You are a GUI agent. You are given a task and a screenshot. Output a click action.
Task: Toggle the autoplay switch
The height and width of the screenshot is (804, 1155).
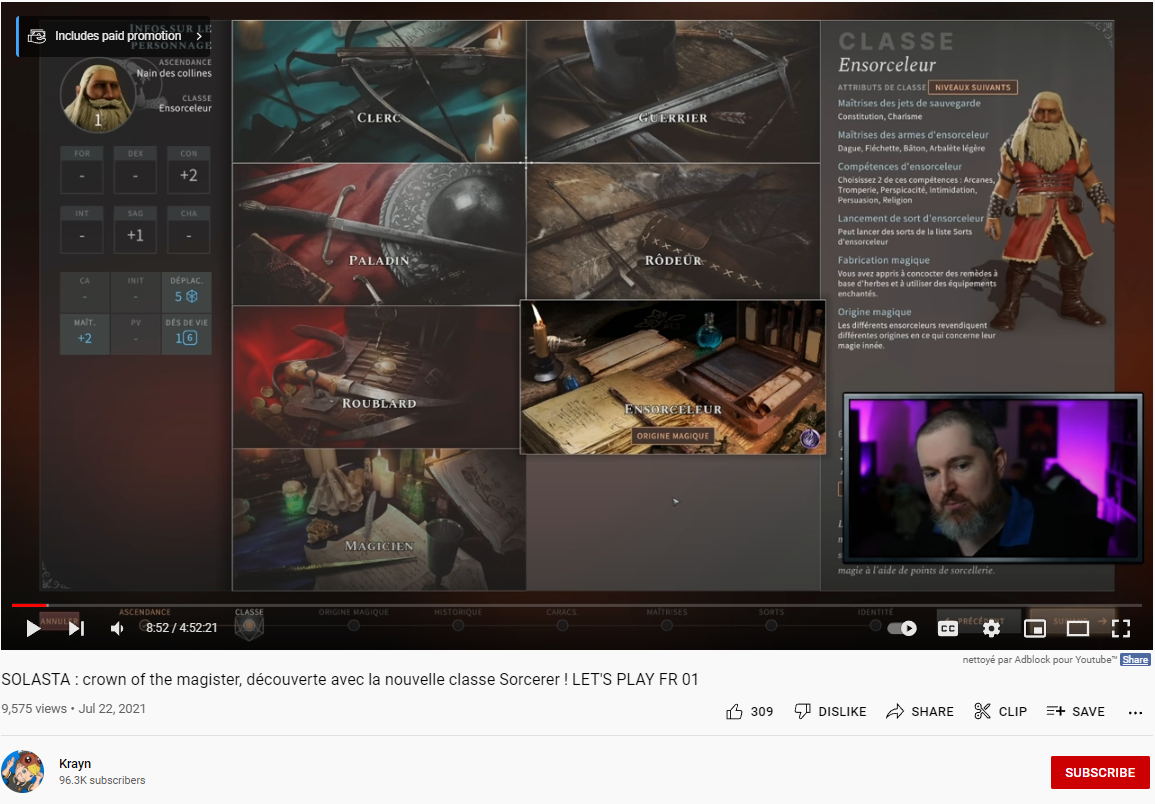(x=902, y=628)
